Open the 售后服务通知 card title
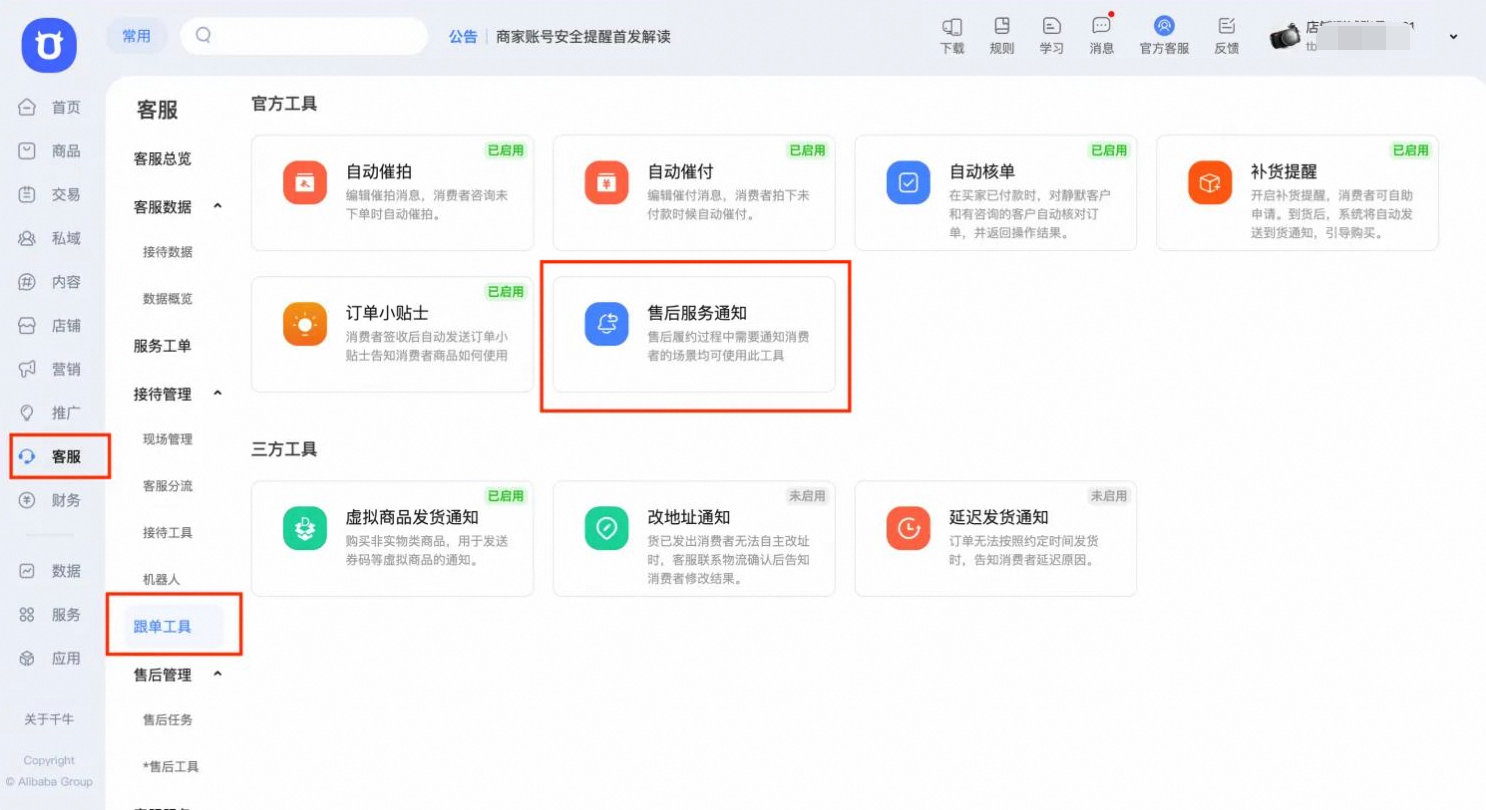The width and height of the screenshot is (1486, 810). [697, 313]
